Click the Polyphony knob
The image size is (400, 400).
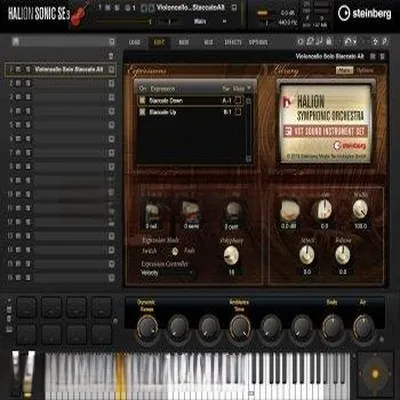point(231,256)
